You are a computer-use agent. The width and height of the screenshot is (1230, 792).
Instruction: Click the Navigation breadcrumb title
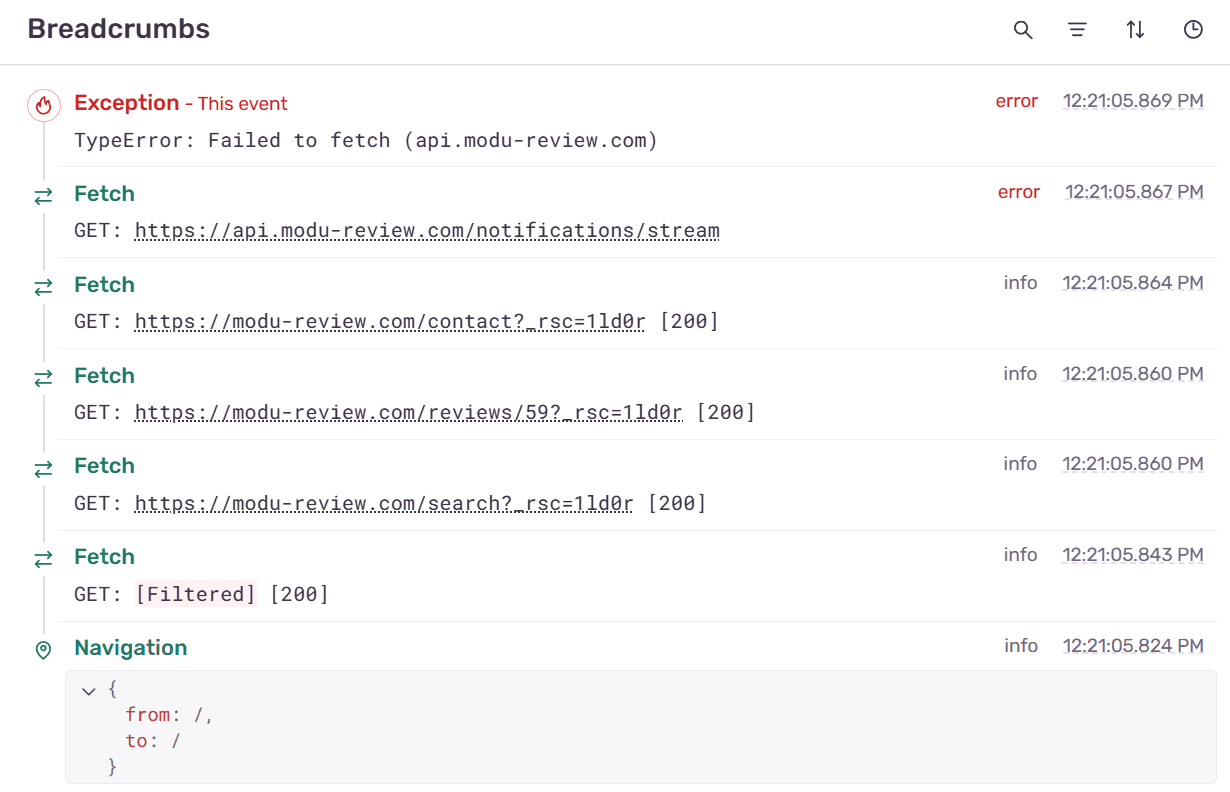(130, 648)
